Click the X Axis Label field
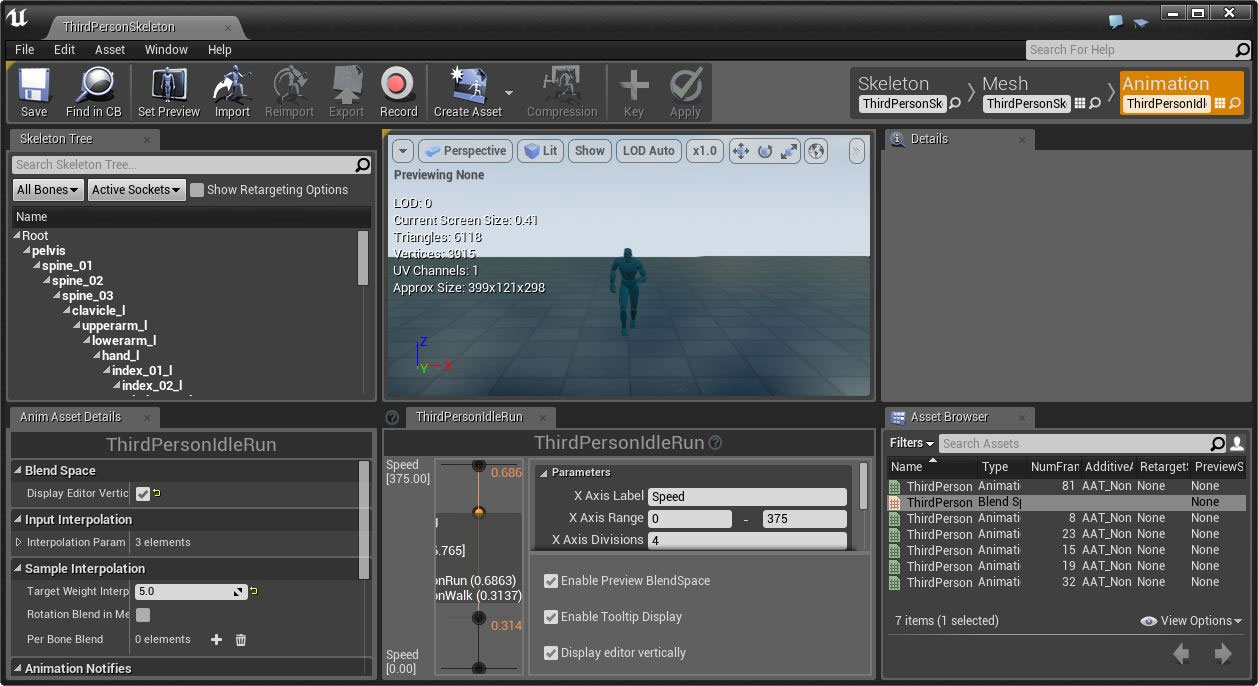This screenshot has width=1258, height=686. 747,497
